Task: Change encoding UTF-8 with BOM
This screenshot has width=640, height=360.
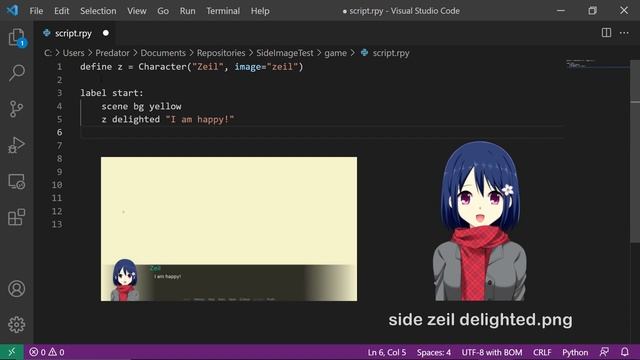Action: click(492, 352)
